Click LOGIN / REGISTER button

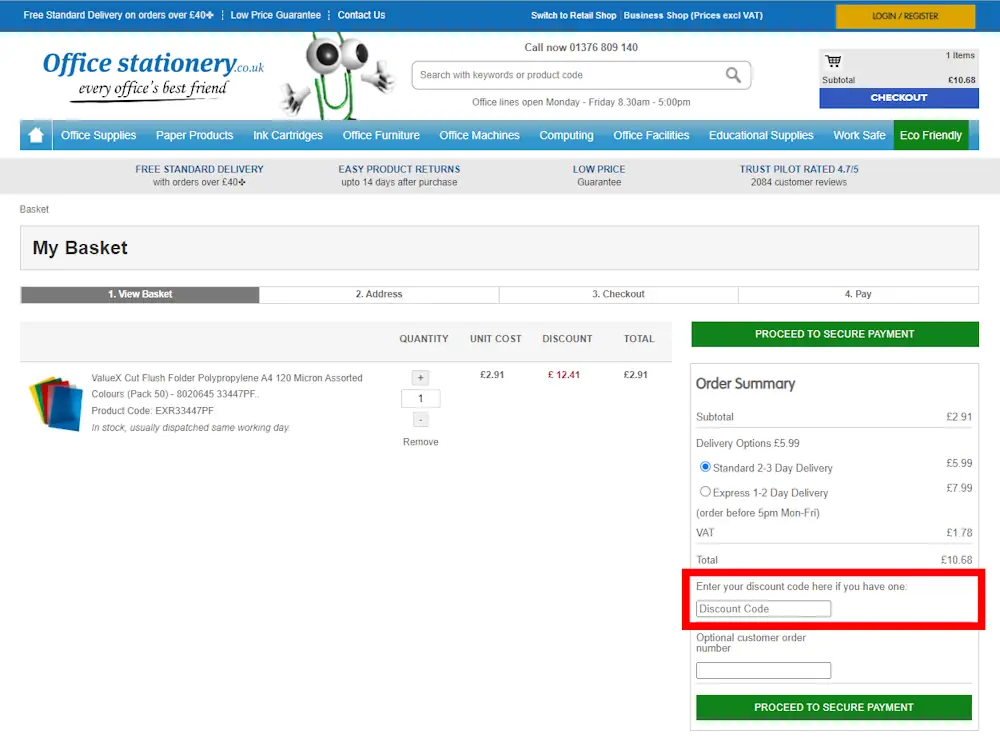[905, 16]
